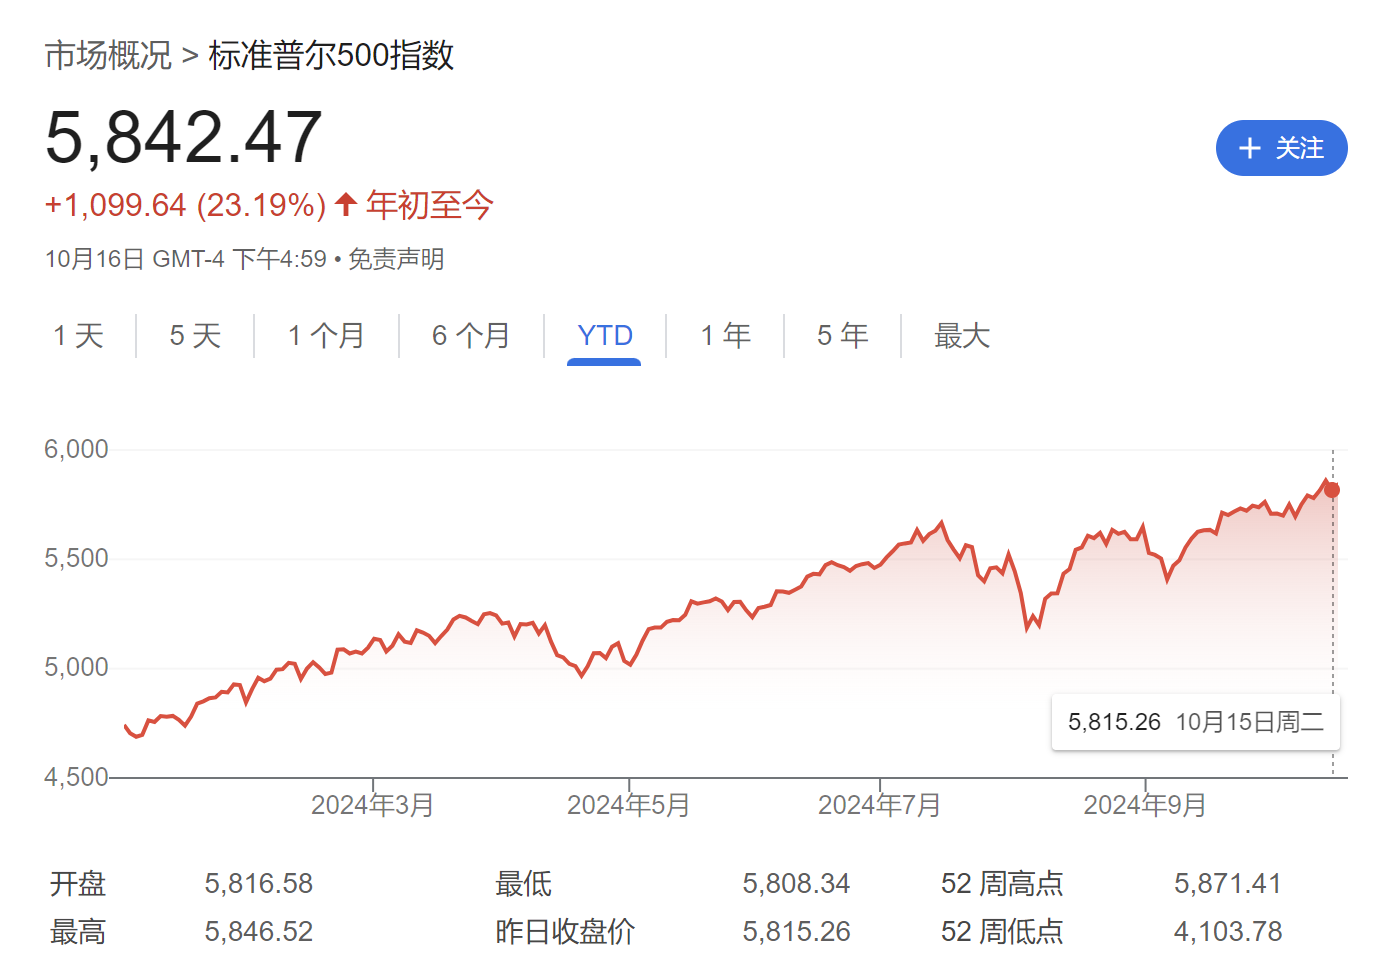
Task: Click the 开盘 label
Action: click(78, 884)
